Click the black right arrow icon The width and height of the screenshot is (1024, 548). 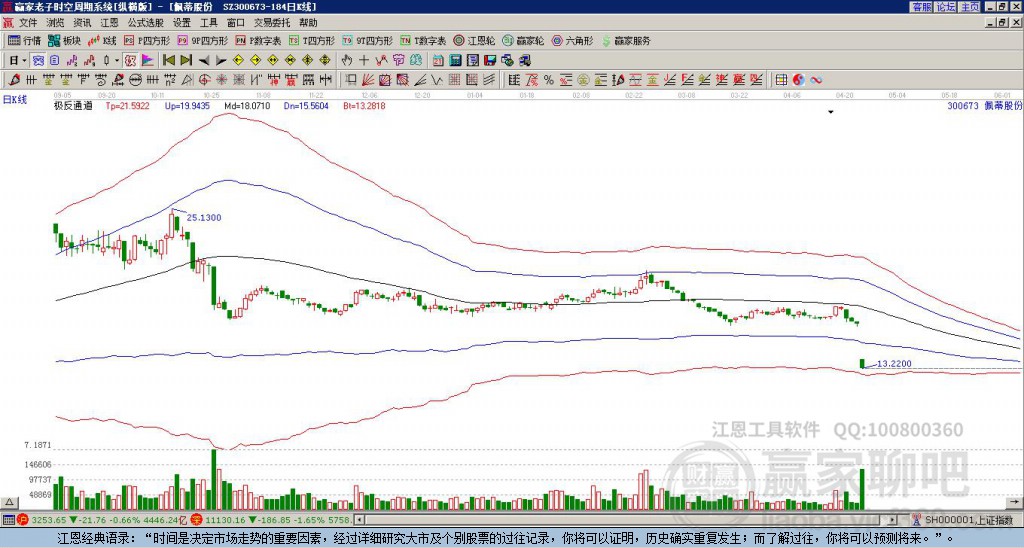[221, 61]
